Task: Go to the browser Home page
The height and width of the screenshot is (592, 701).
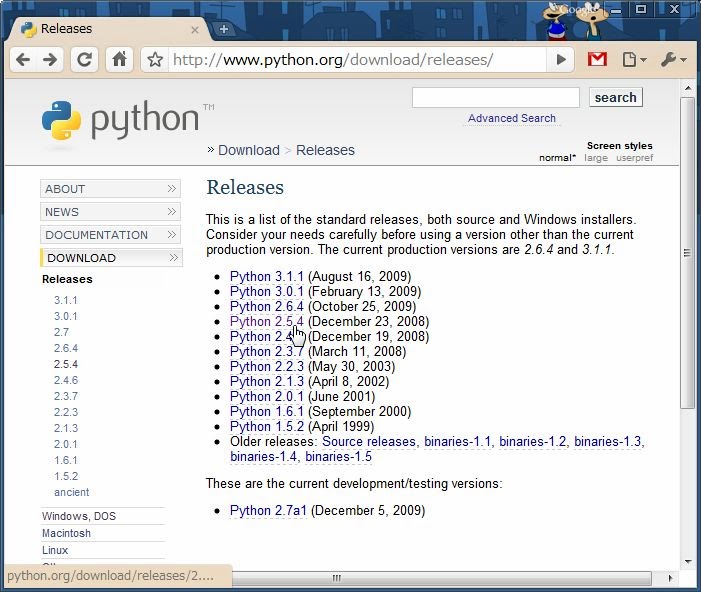Action: 119,60
